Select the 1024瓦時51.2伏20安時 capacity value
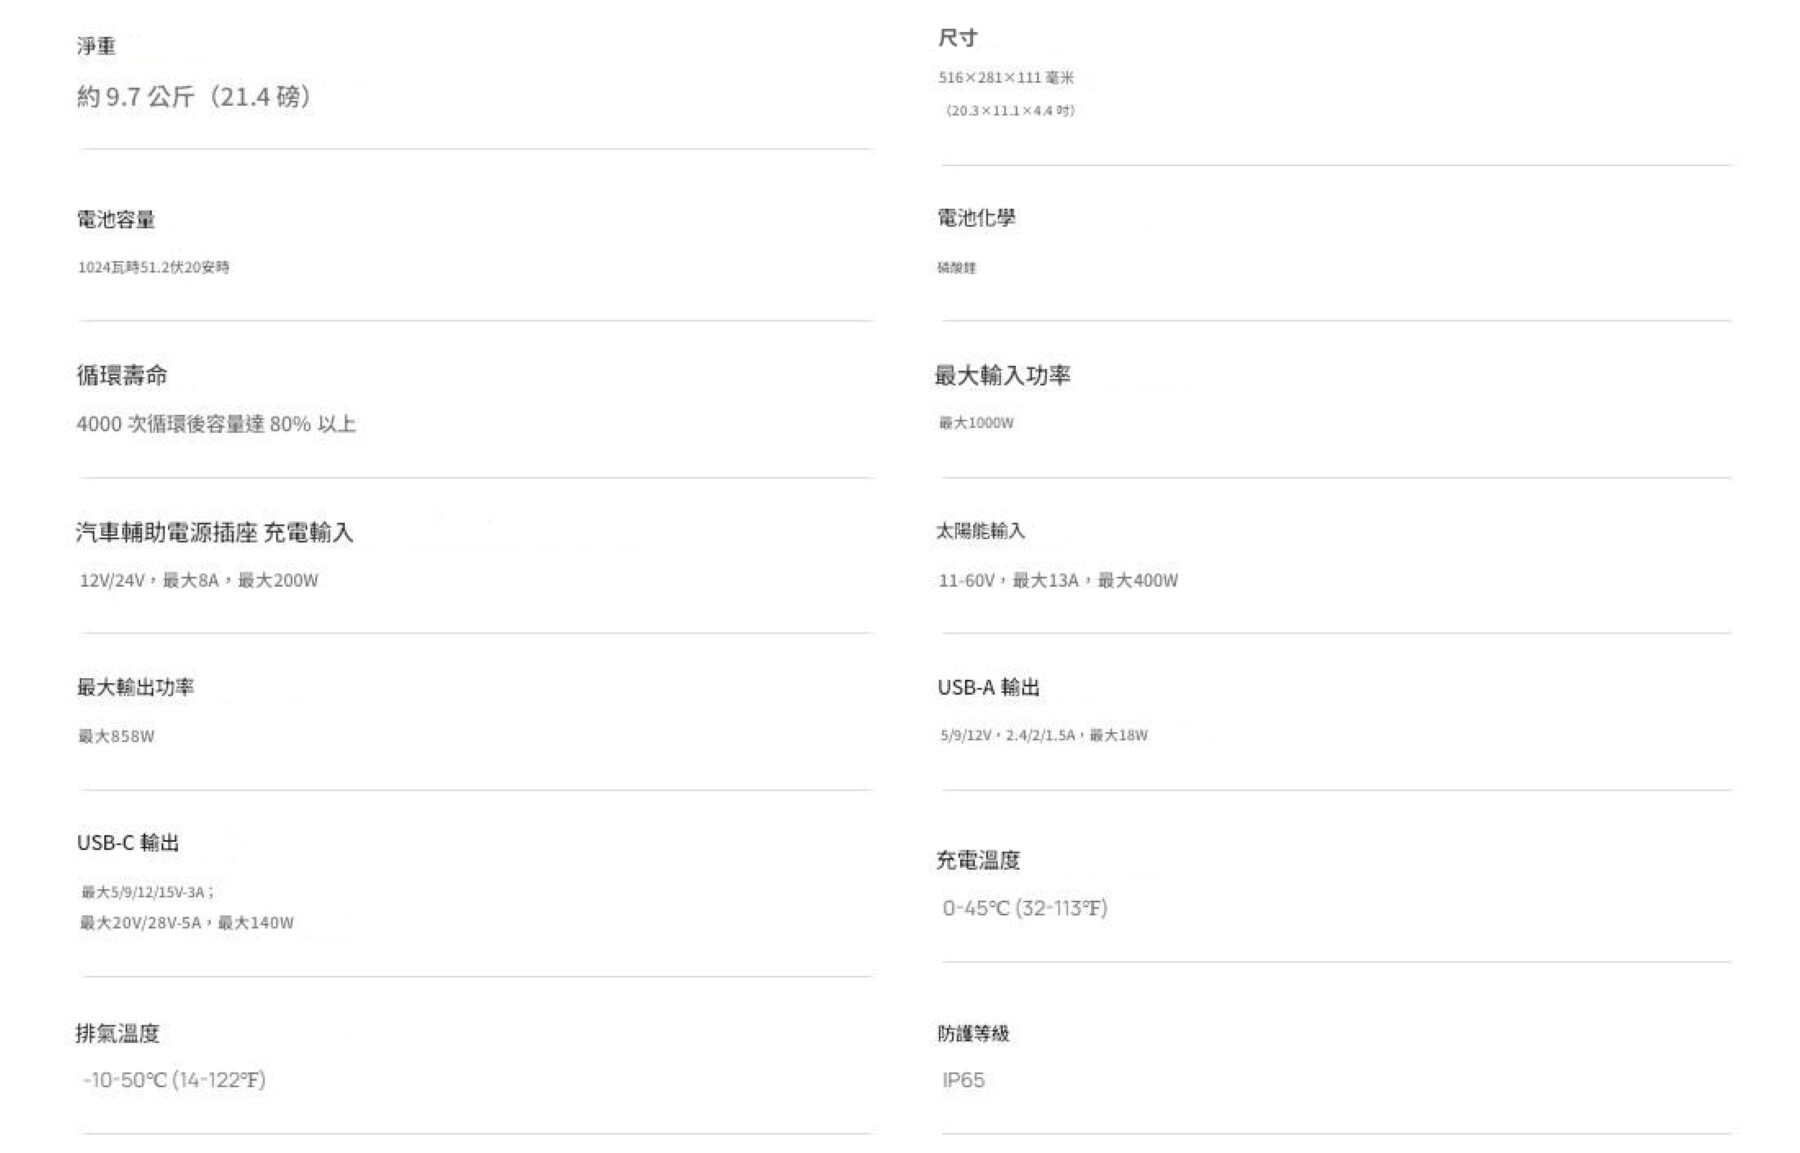 tap(154, 268)
